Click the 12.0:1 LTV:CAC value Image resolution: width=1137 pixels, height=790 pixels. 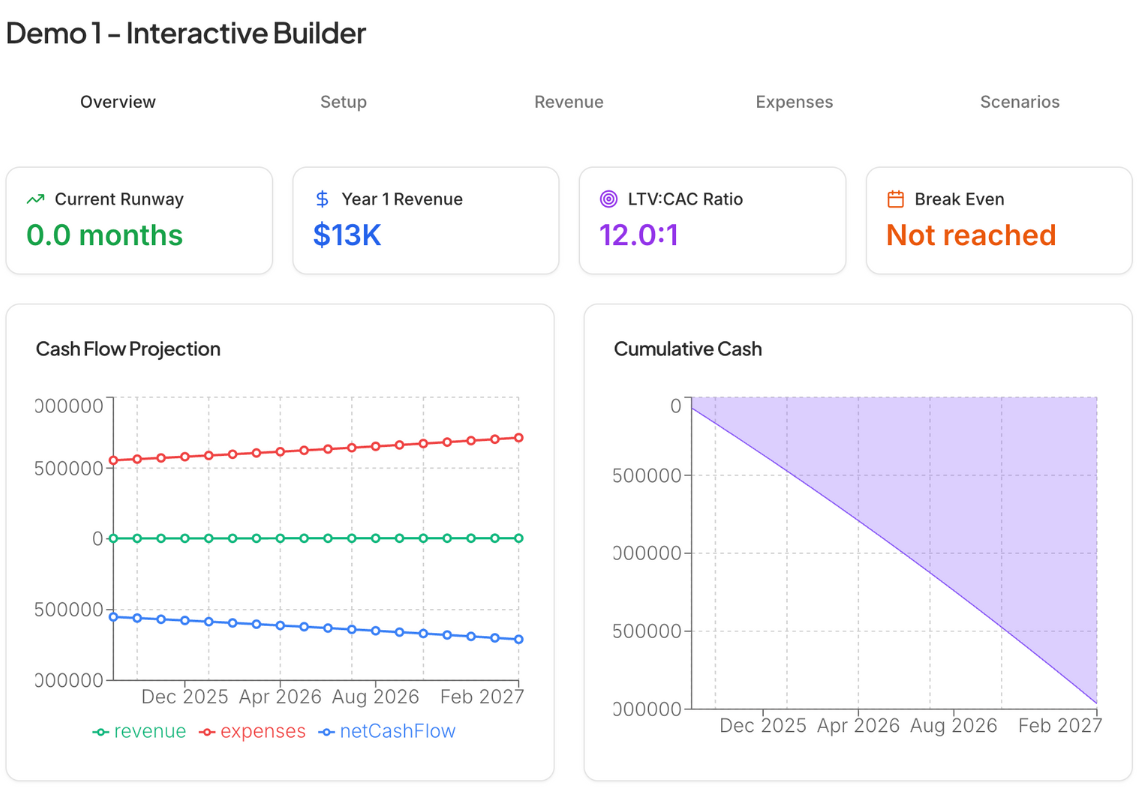coord(639,234)
